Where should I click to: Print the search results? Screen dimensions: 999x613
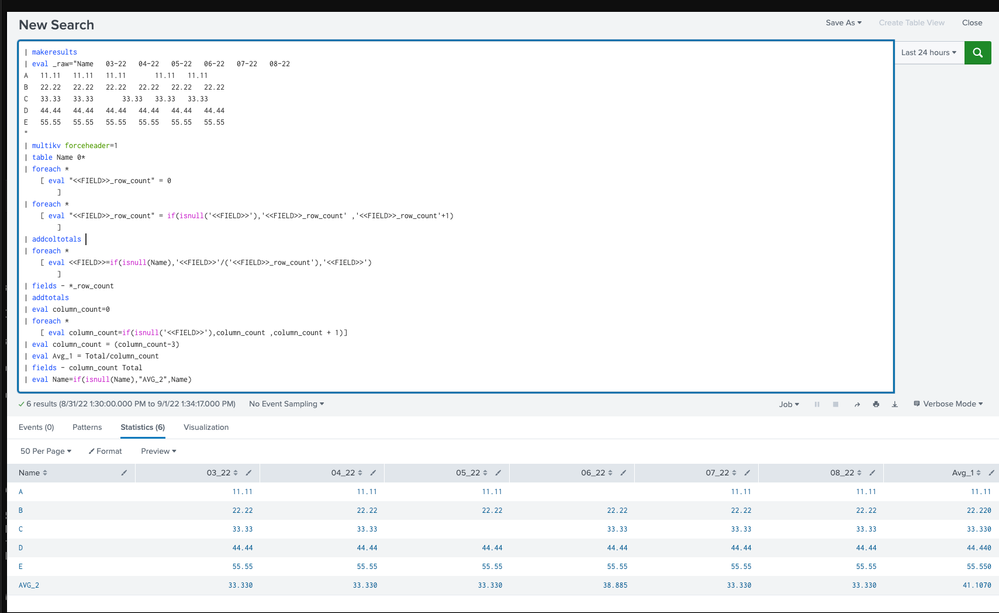[876, 404]
